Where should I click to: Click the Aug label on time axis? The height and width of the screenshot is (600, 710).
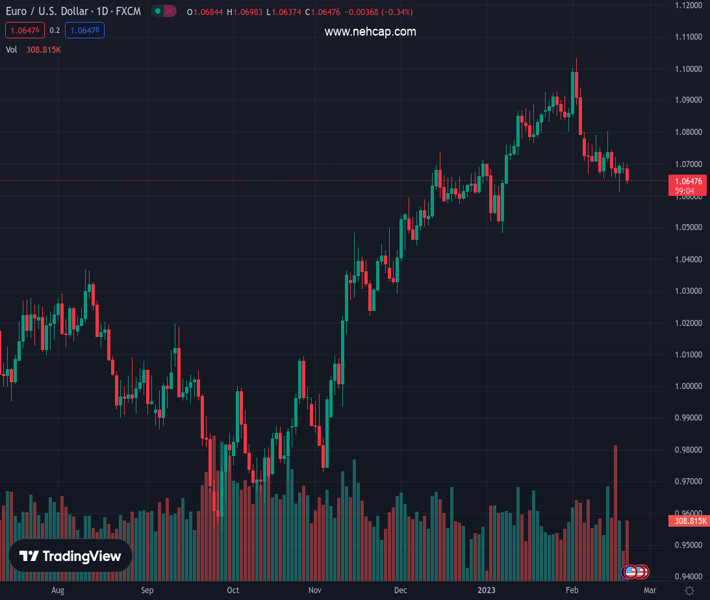57,591
